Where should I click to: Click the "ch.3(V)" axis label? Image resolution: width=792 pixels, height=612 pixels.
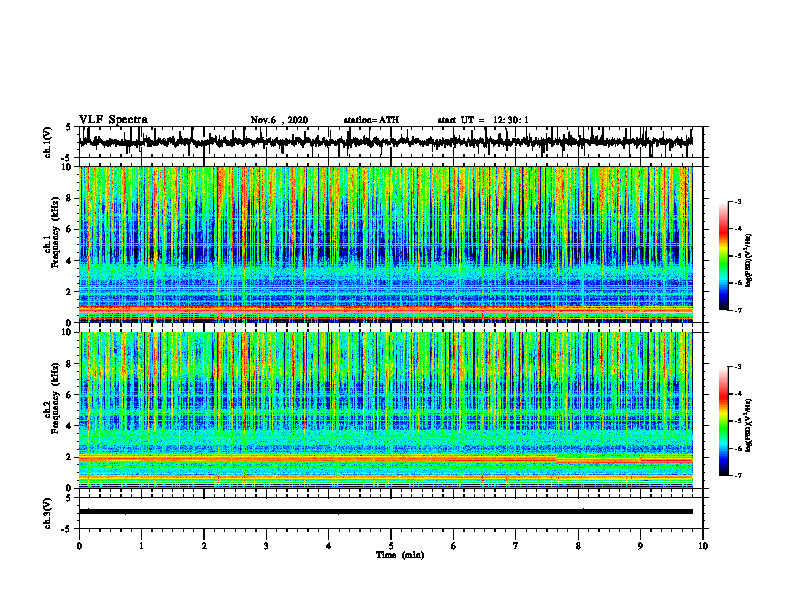pyautogui.click(x=47, y=513)
